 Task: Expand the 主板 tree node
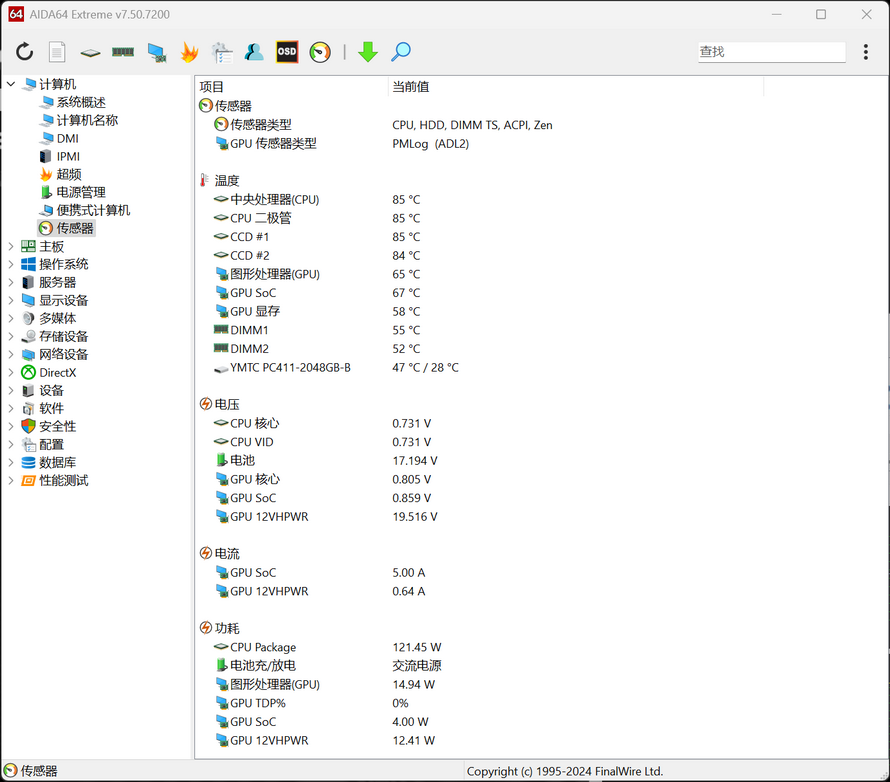point(11,247)
